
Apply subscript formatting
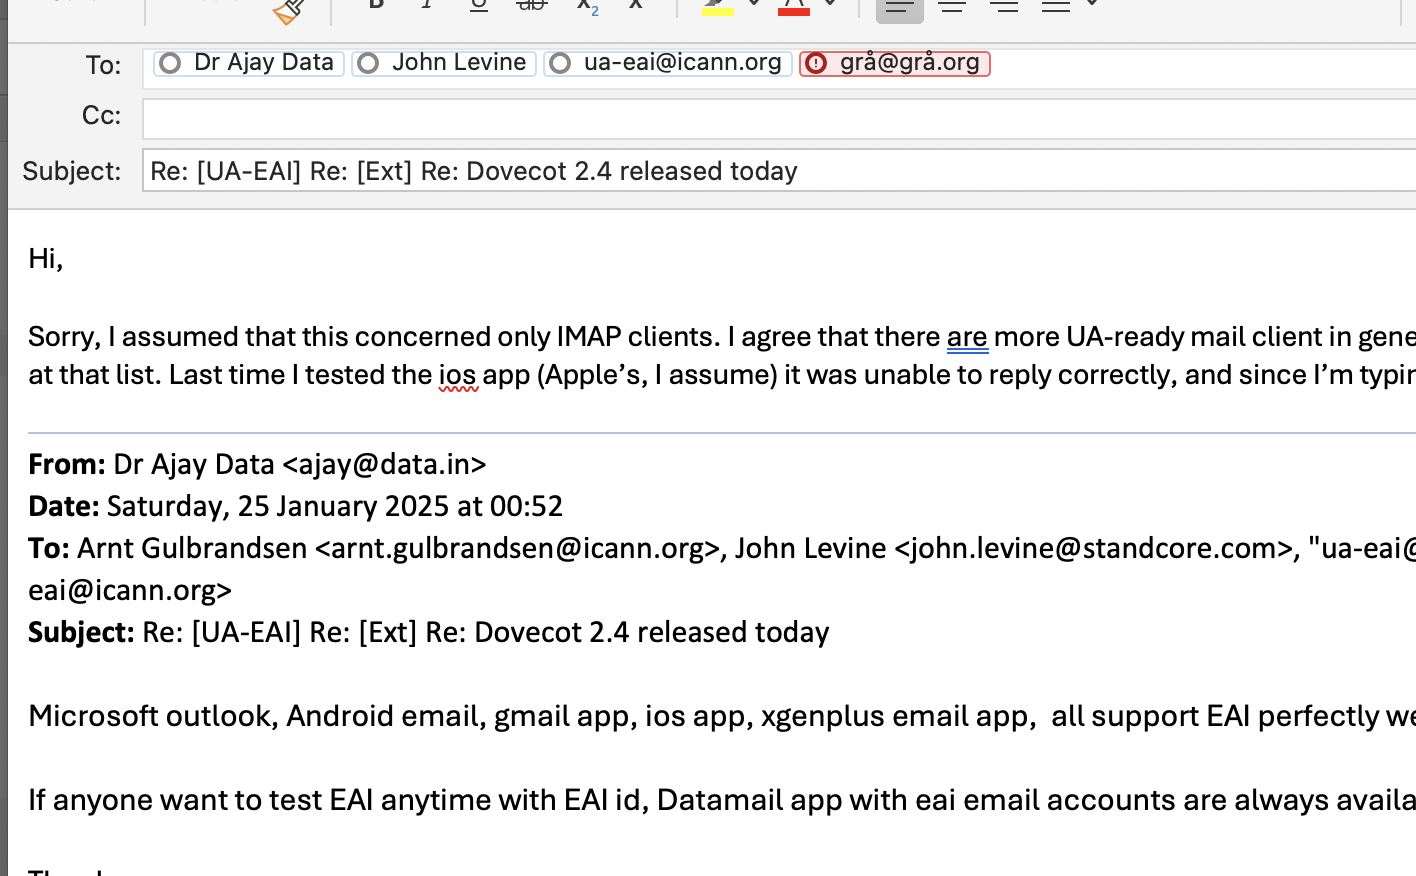[x=587, y=6]
